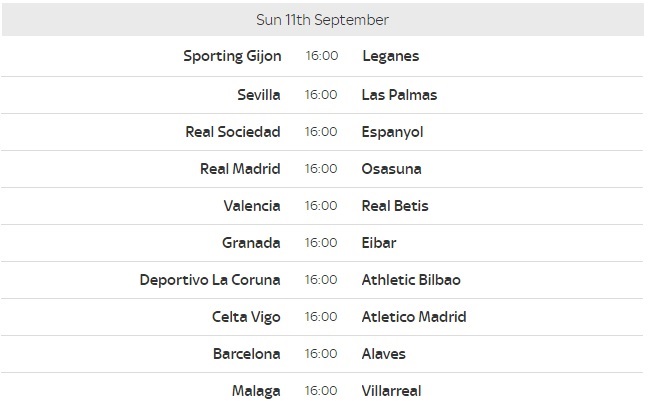Click Eibar in the fixture list

pyautogui.click(x=380, y=242)
